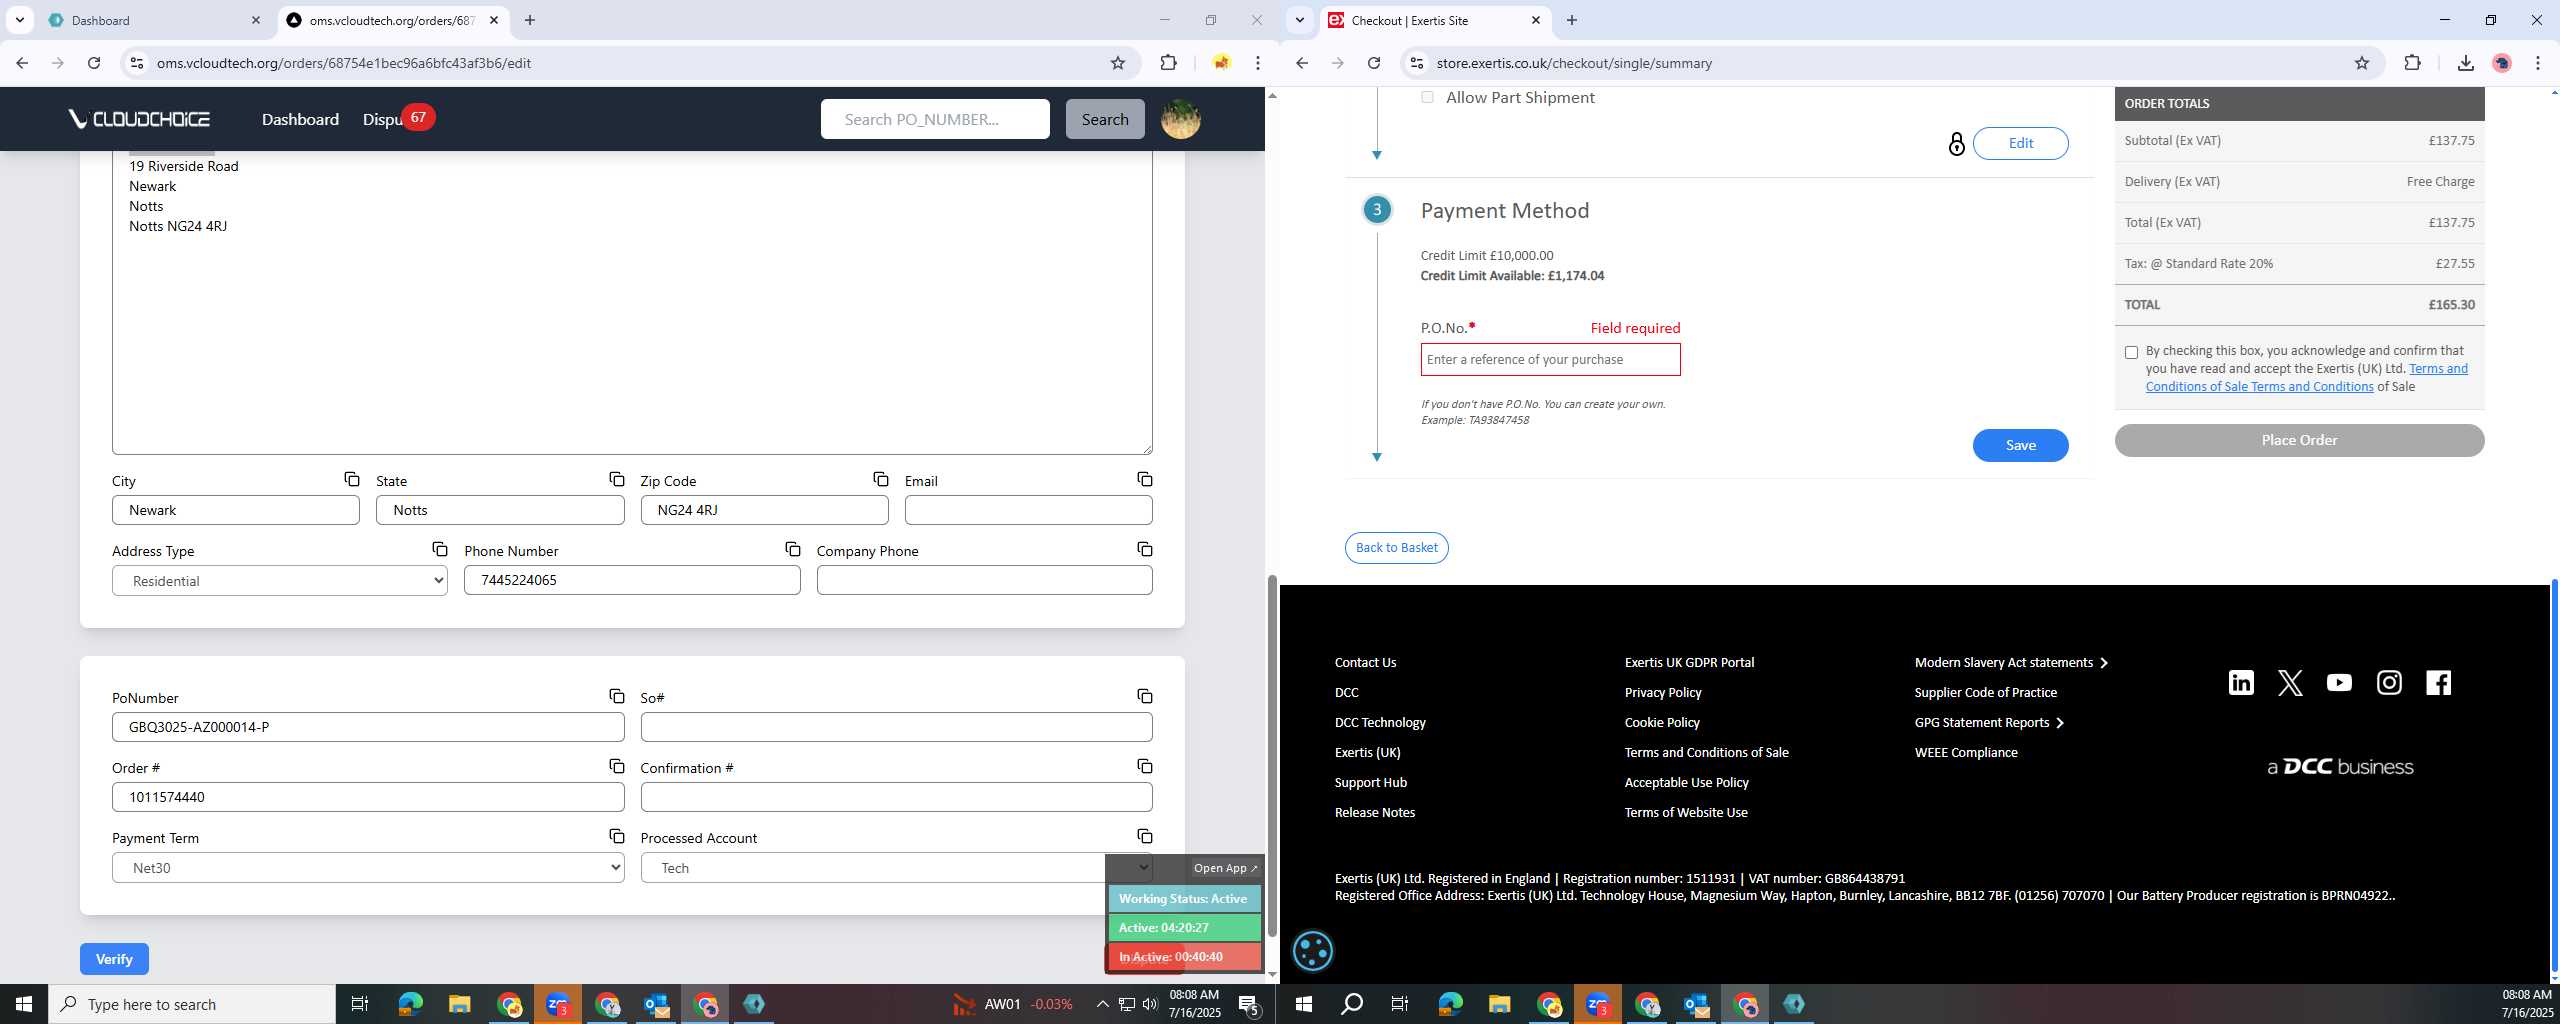Copy the So# field value

(x=1145, y=696)
